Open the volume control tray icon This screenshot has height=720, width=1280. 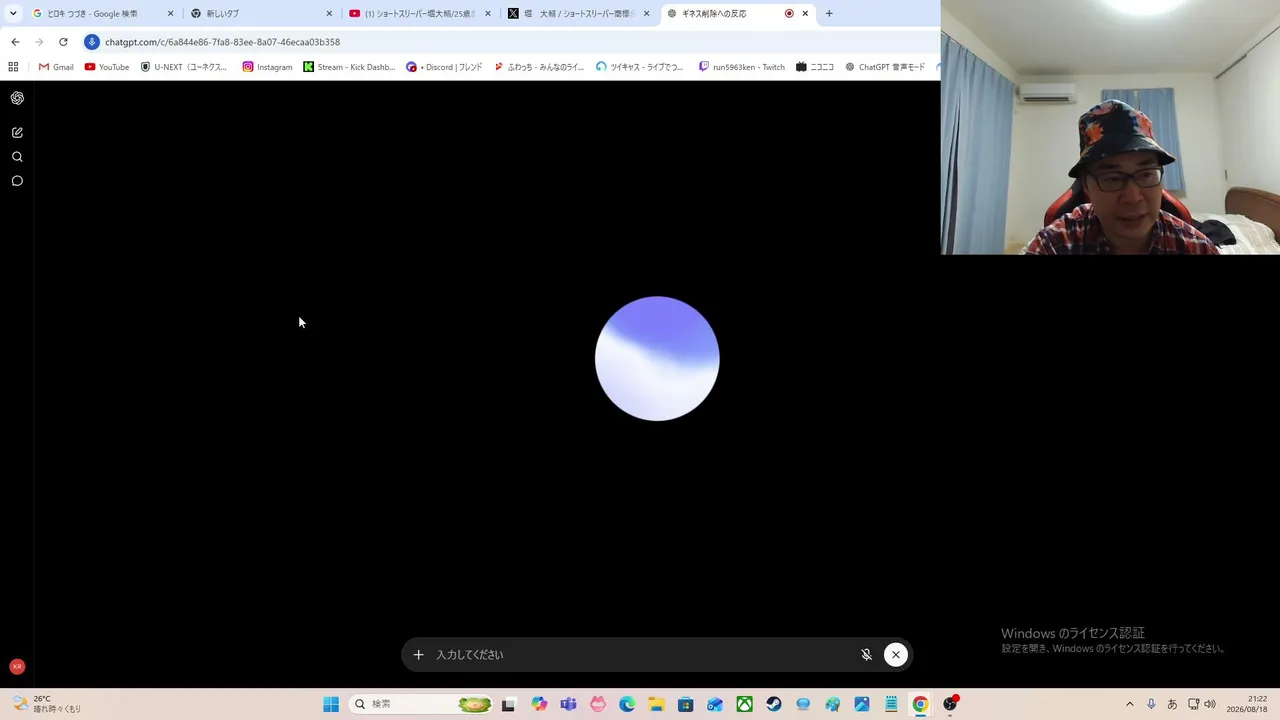coord(1210,704)
